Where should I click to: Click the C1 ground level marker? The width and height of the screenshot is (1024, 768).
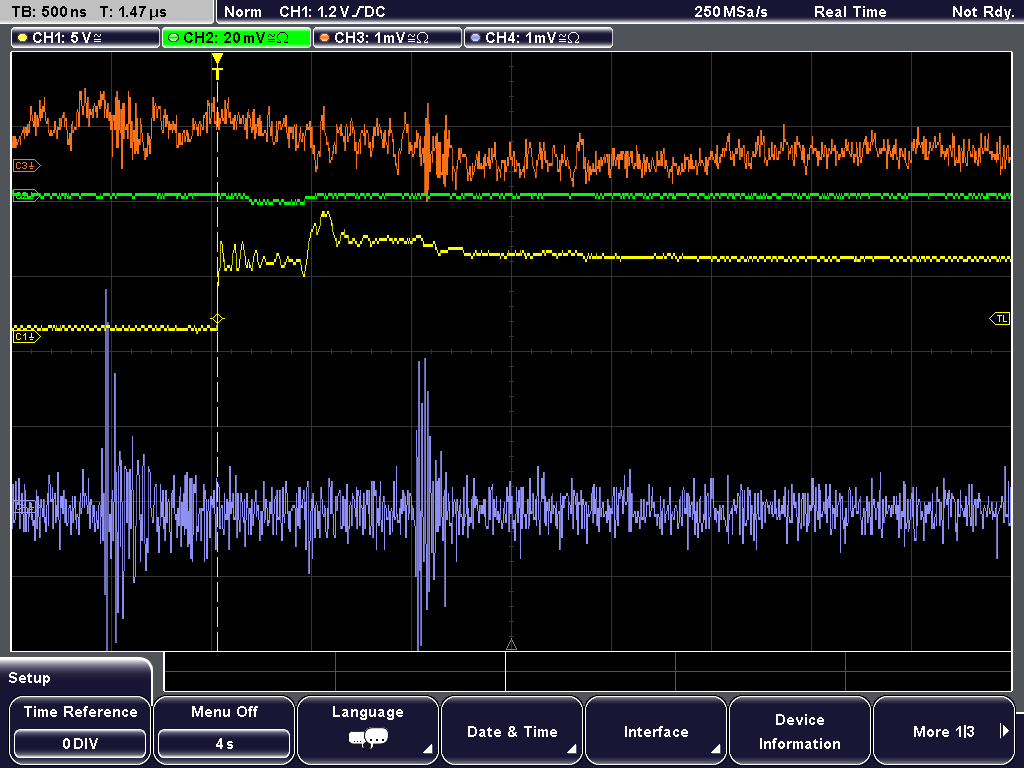tap(27, 337)
